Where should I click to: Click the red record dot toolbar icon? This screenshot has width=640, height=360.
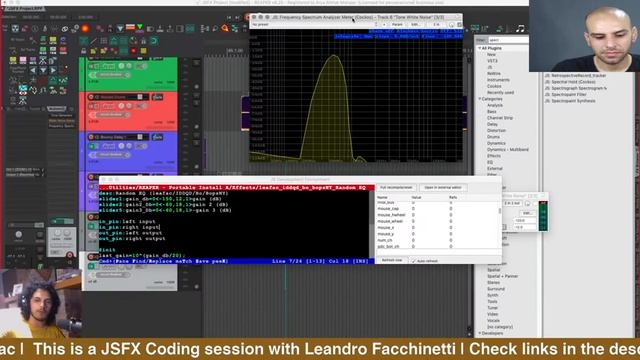click(133, 51)
